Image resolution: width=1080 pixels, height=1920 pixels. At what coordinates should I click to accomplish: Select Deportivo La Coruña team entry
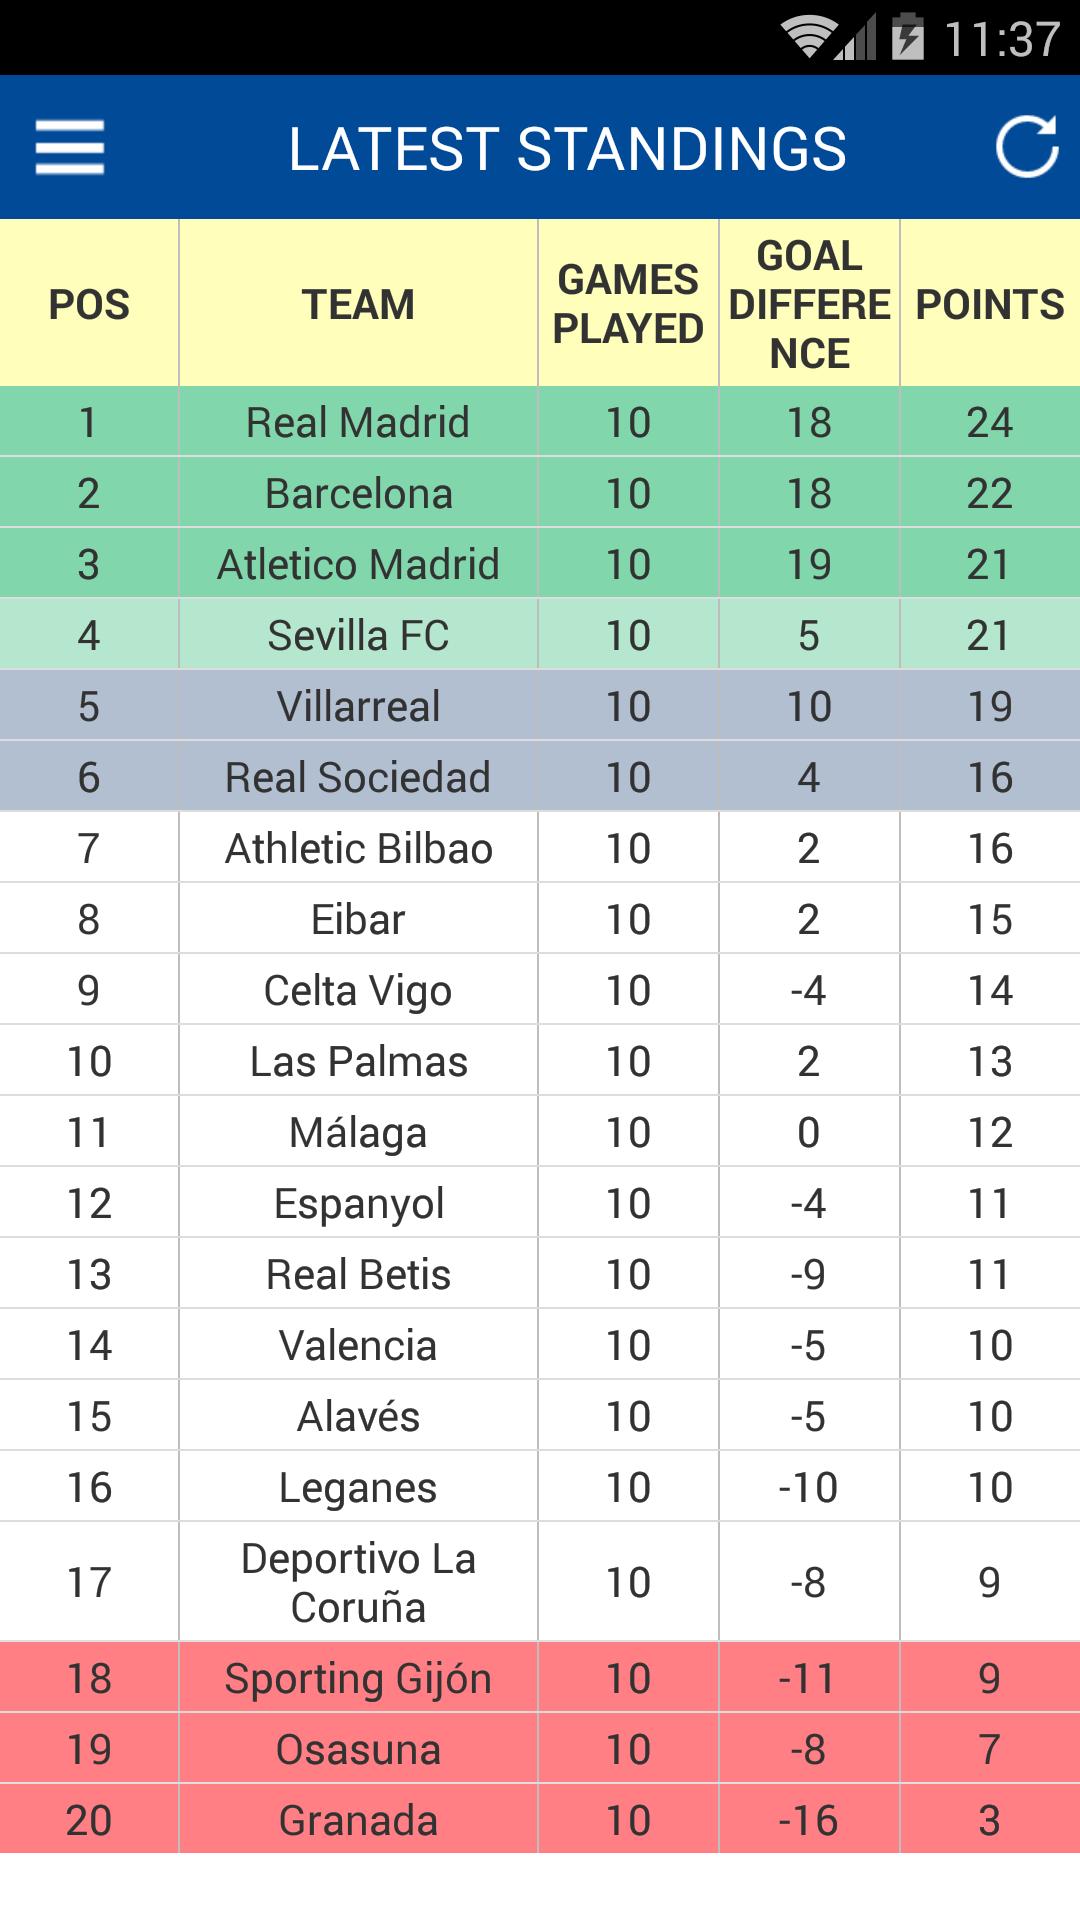(x=540, y=1582)
